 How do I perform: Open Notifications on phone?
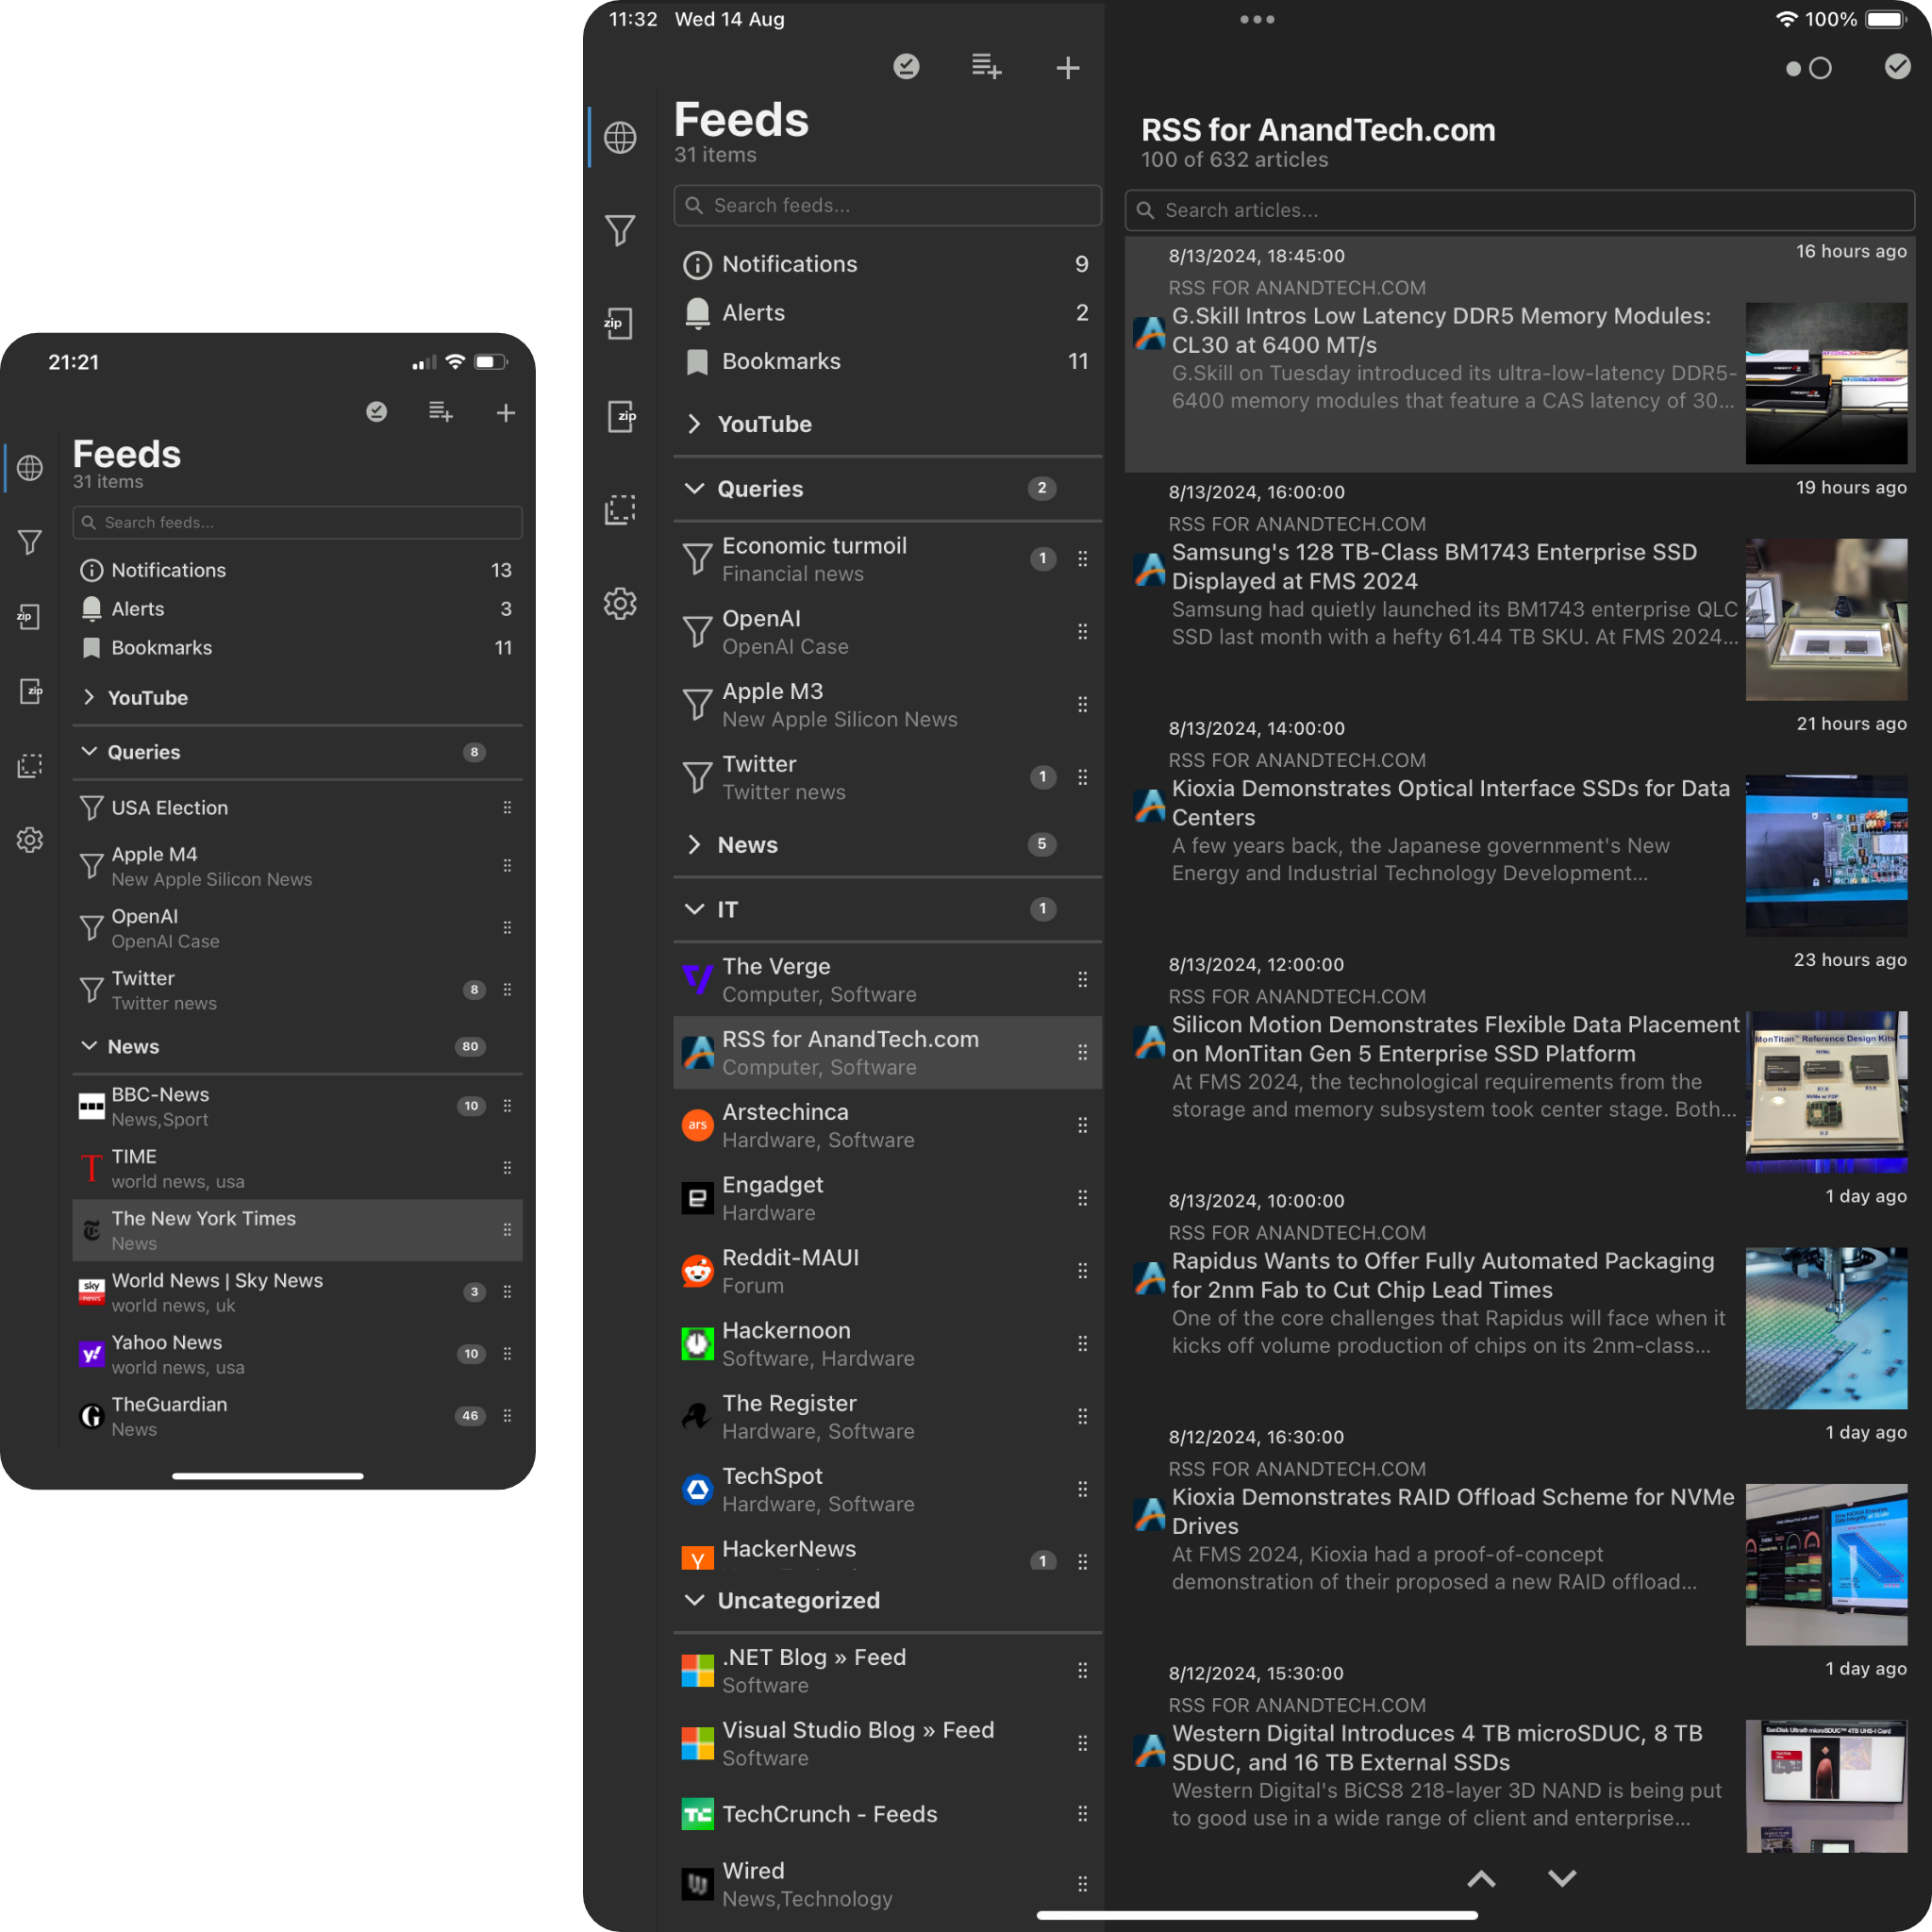[297, 570]
